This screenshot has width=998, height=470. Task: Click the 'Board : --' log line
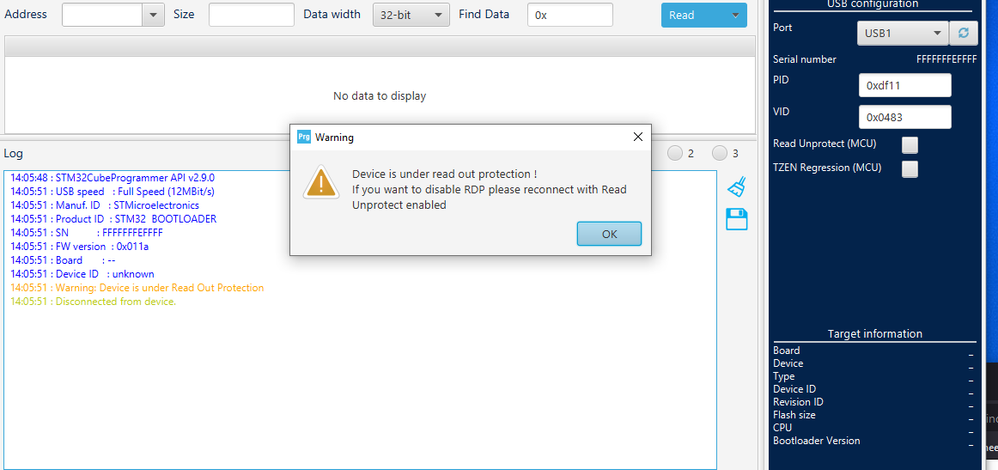click(x=63, y=260)
